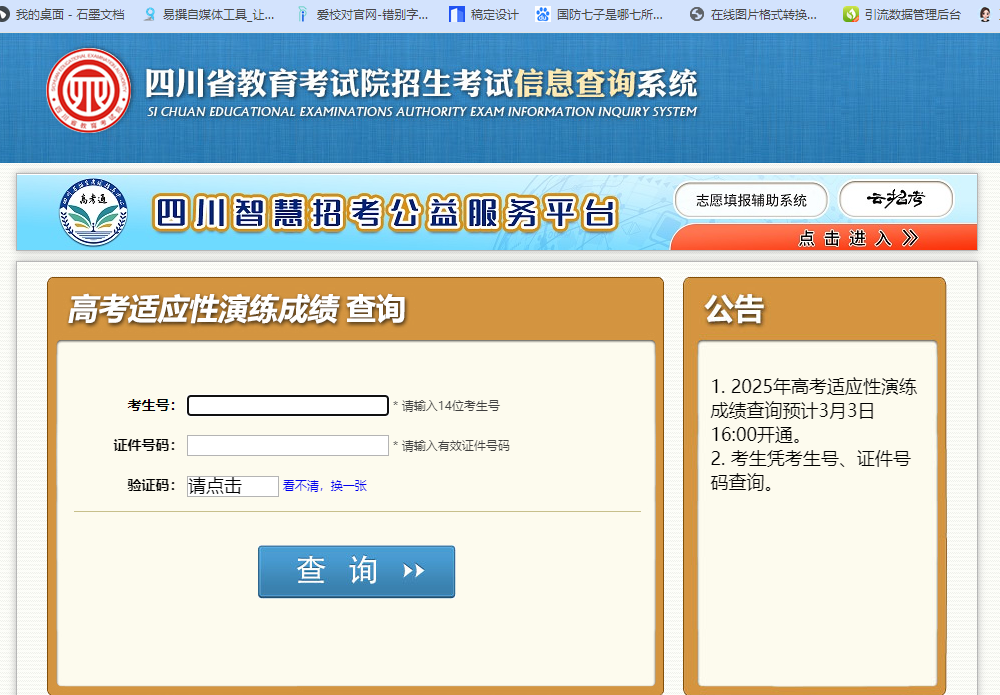Viewport: 1000px width, 695px height.
Task: Click the 验证码 captcha input box
Action: pyautogui.click(x=232, y=486)
